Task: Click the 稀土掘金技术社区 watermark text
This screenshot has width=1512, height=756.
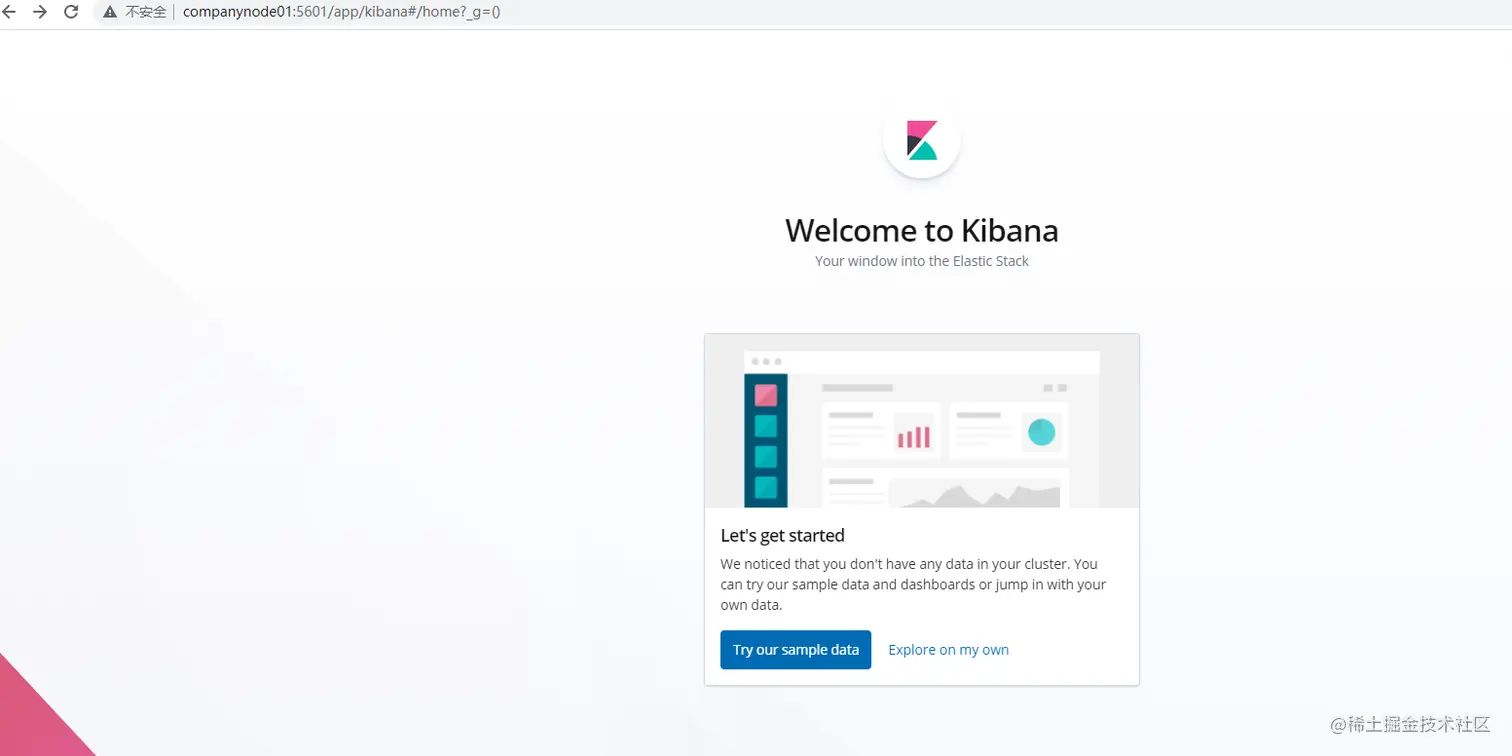Action: coord(1410,724)
